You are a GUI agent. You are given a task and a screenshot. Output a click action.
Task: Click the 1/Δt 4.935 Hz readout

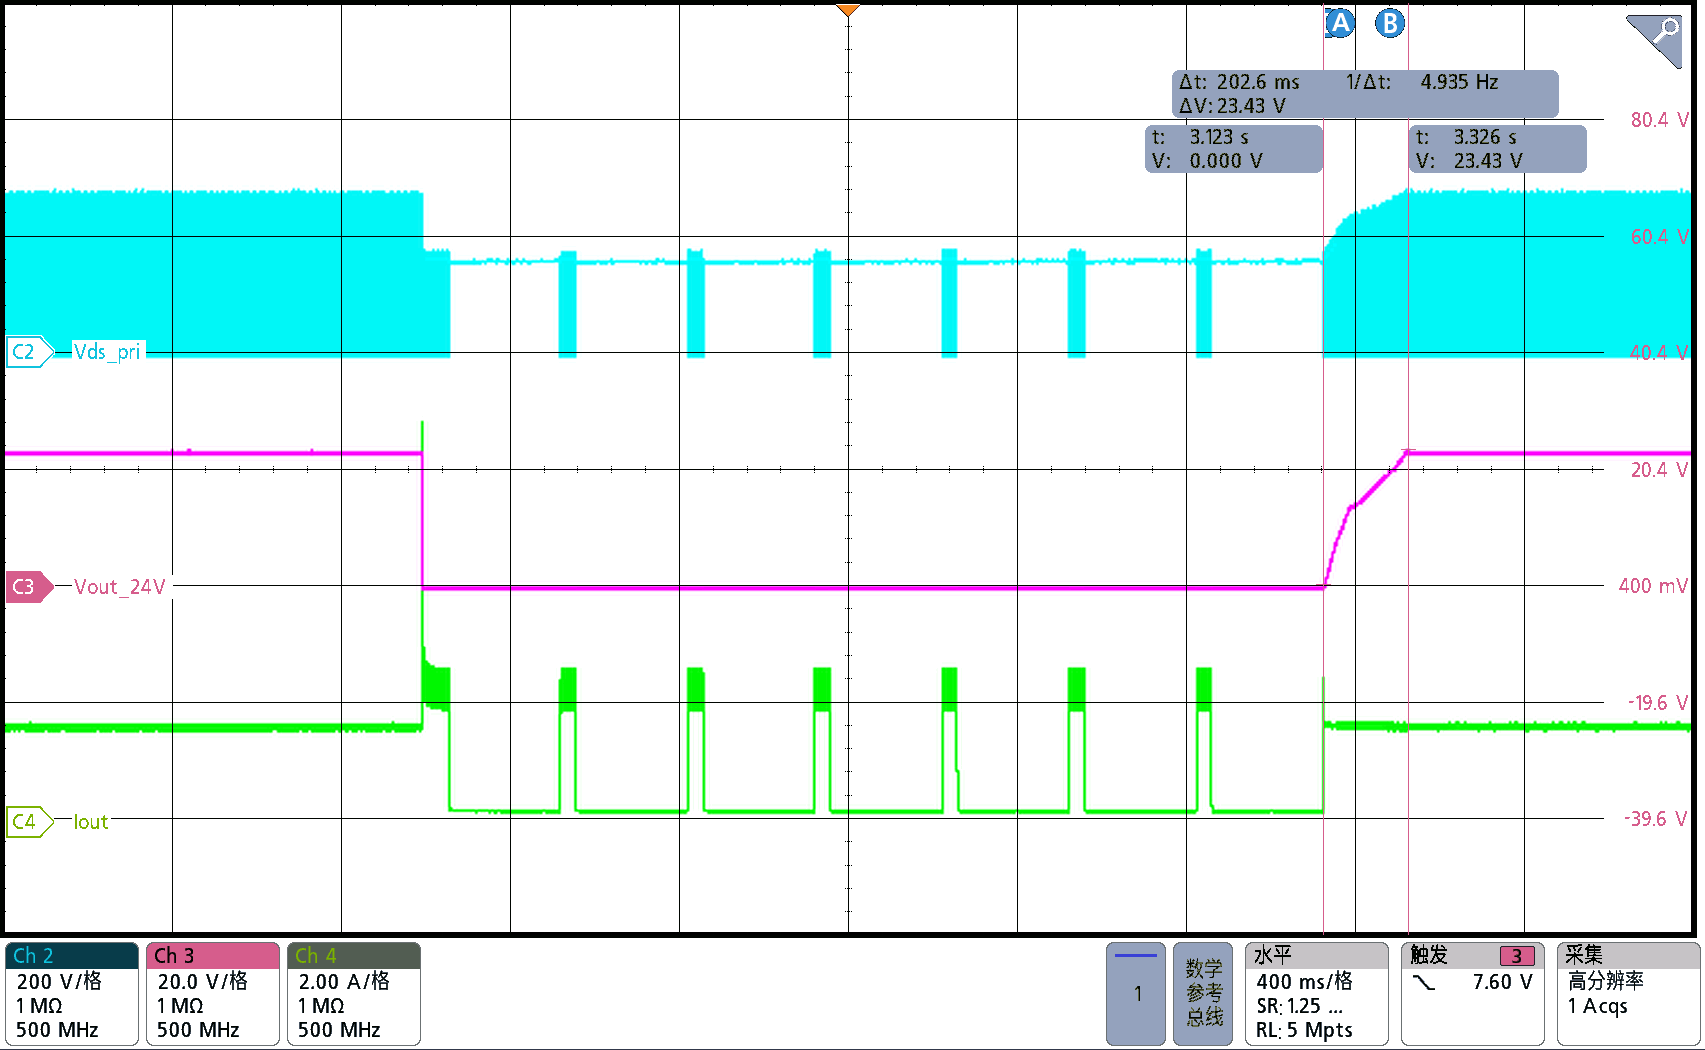point(1422,82)
